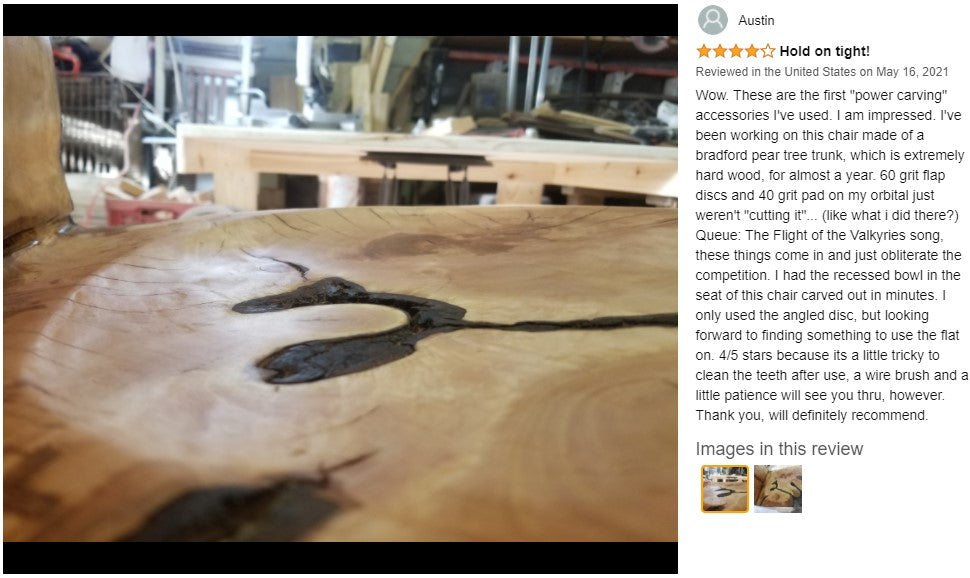Click the second filled orange rating star
This screenshot has width=970, height=578.
coord(719,51)
